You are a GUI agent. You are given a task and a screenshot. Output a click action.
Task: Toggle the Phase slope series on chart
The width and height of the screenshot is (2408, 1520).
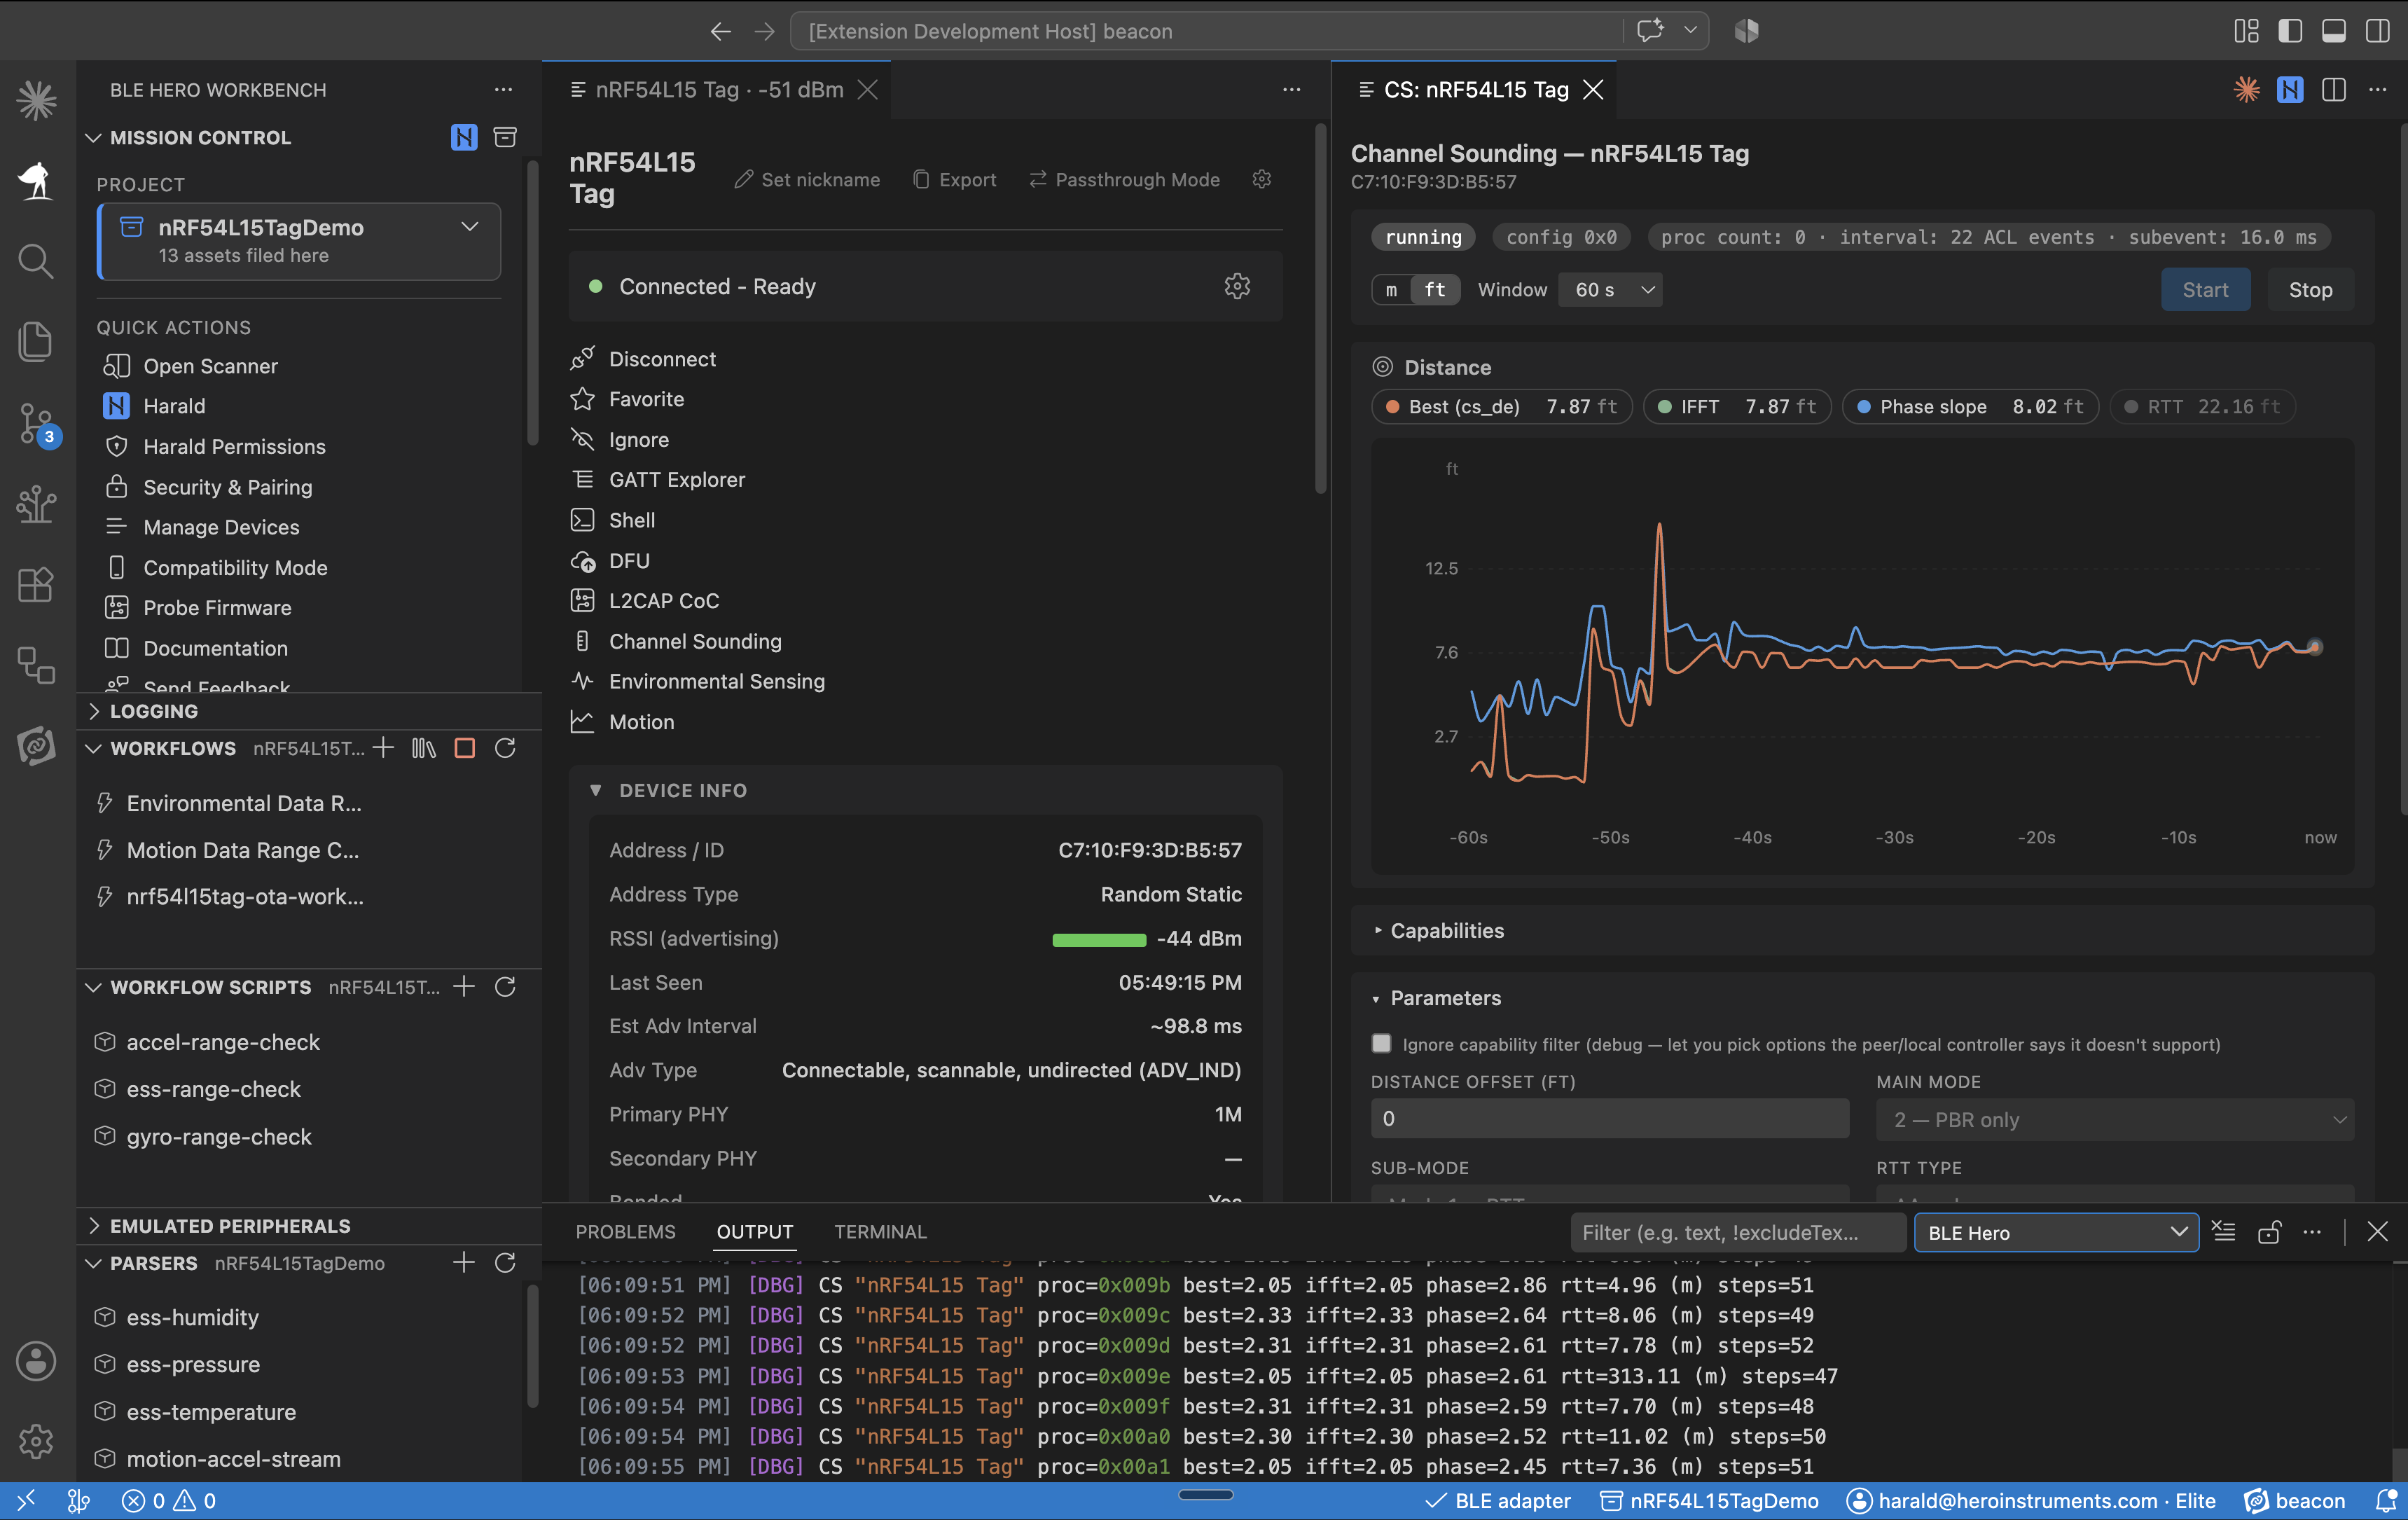[x=1970, y=407]
